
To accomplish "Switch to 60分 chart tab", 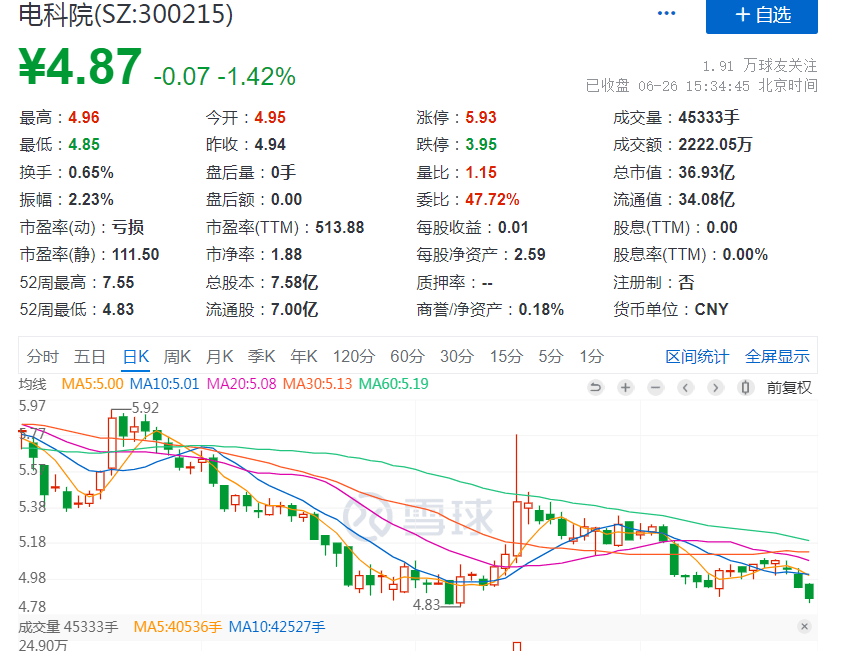I will [x=407, y=357].
